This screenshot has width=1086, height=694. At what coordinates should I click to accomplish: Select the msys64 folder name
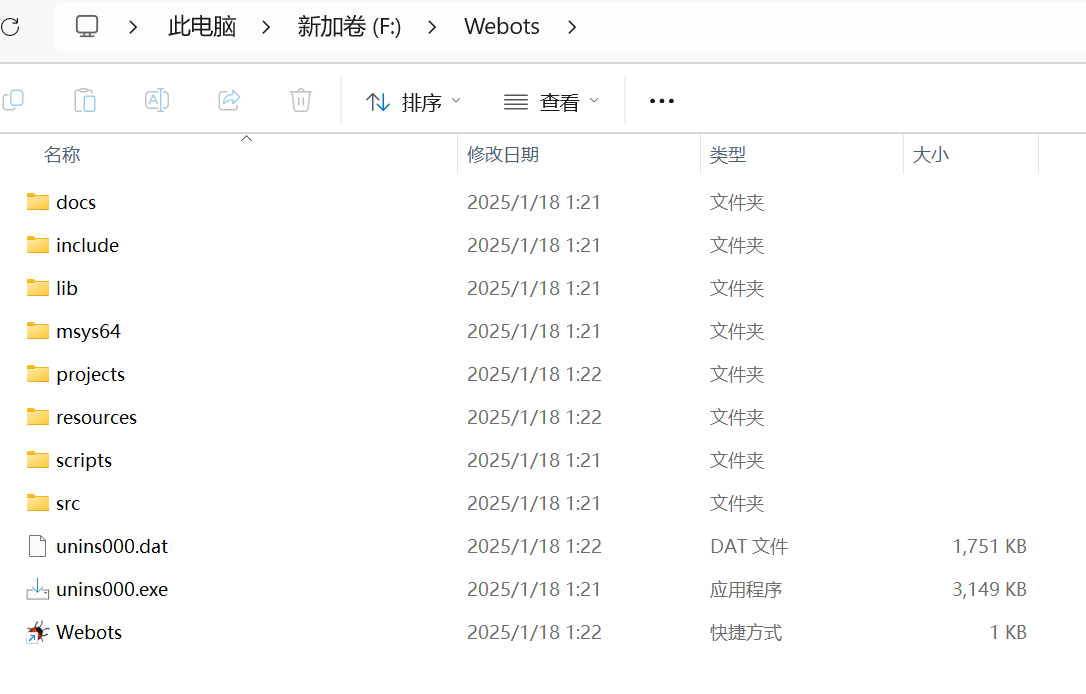[88, 331]
